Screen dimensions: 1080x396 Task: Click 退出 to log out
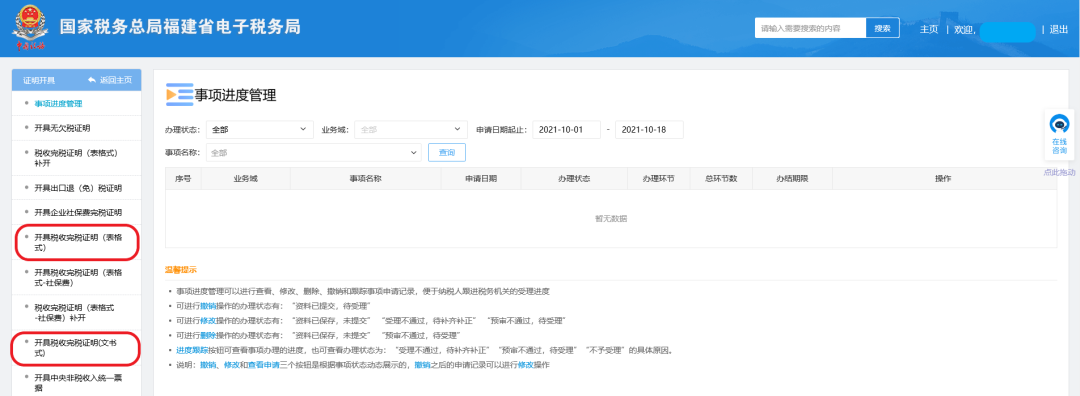pos(1058,29)
